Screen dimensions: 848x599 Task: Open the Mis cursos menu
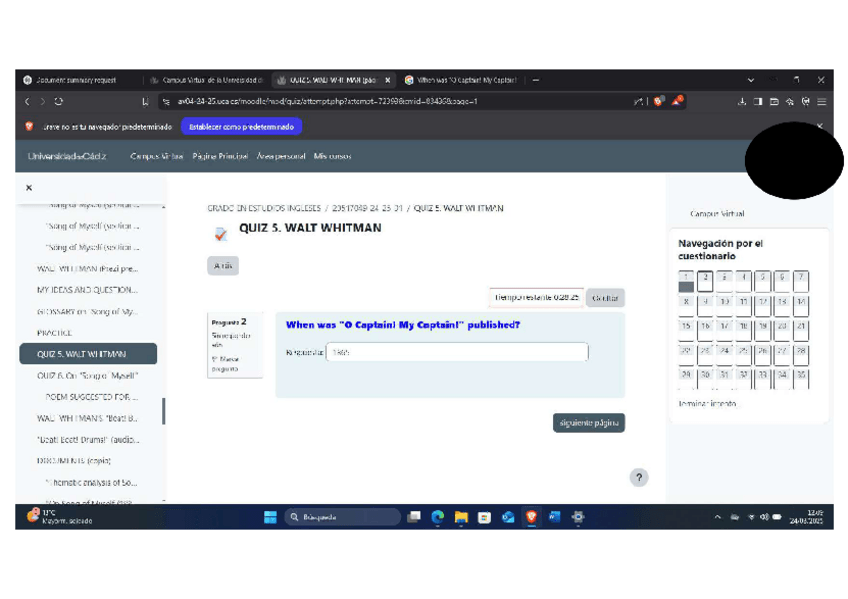point(332,157)
